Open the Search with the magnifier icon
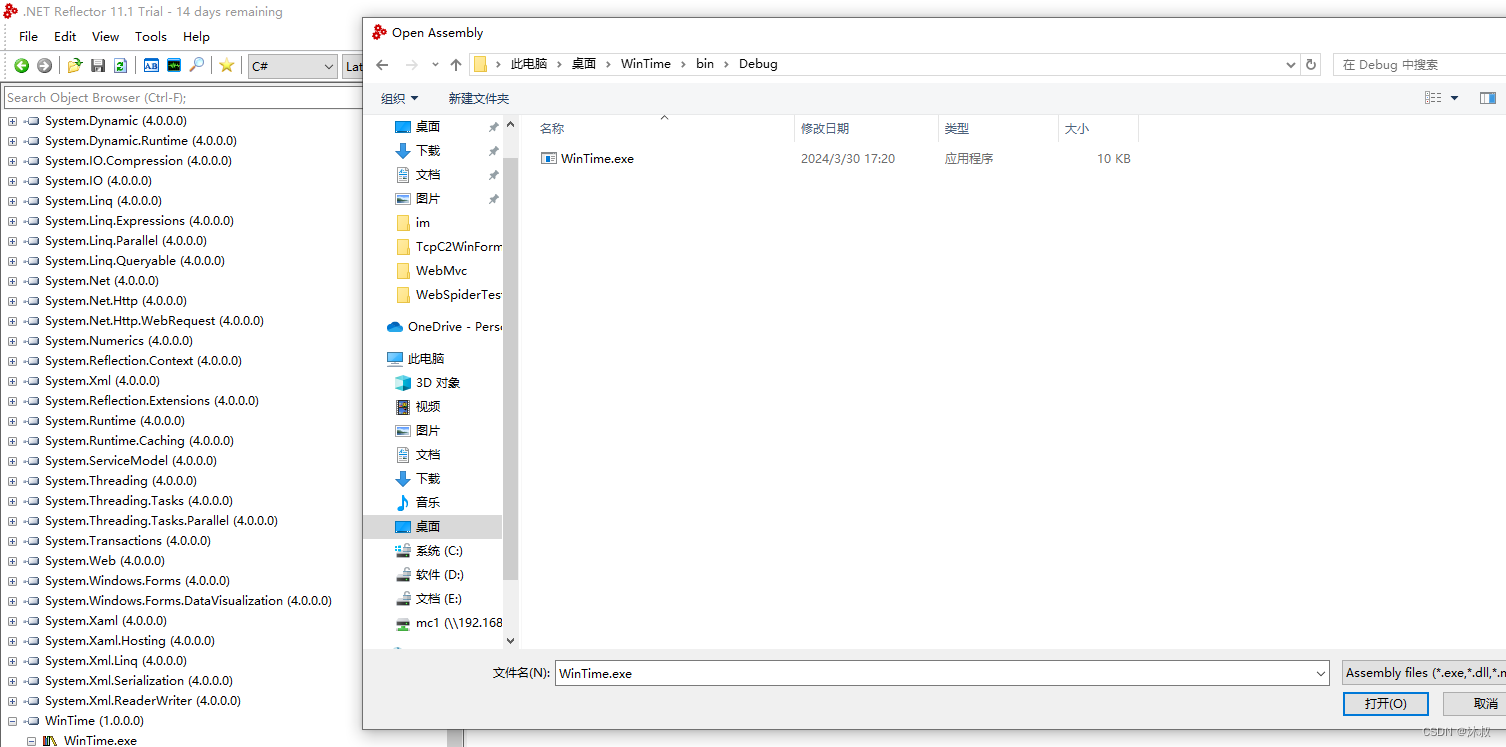 pyautogui.click(x=196, y=66)
